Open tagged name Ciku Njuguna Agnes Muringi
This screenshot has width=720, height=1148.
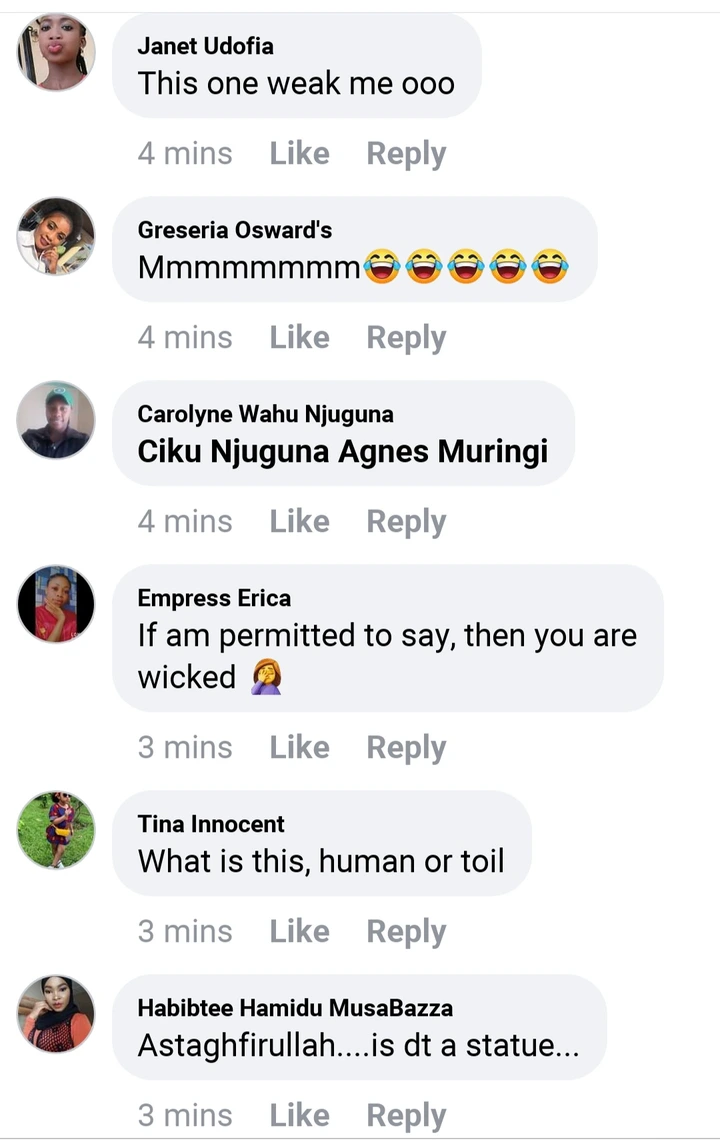(x=342, y=452)
